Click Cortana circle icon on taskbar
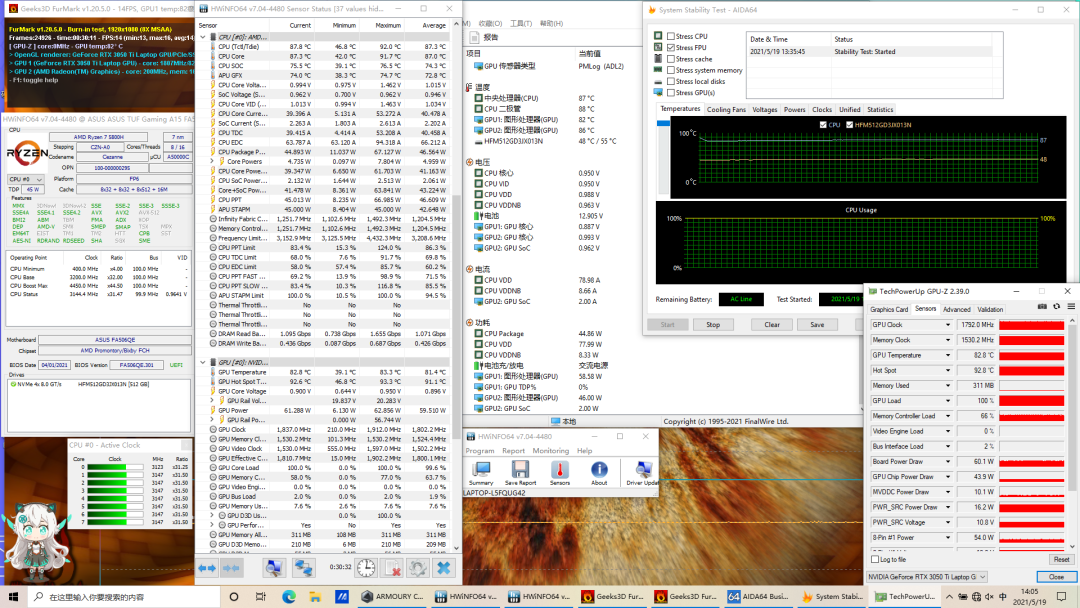1080x608 pixels. 233,596
